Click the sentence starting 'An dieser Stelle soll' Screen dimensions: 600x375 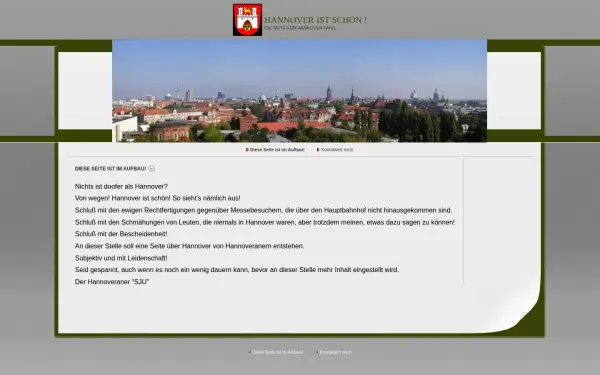189,246
